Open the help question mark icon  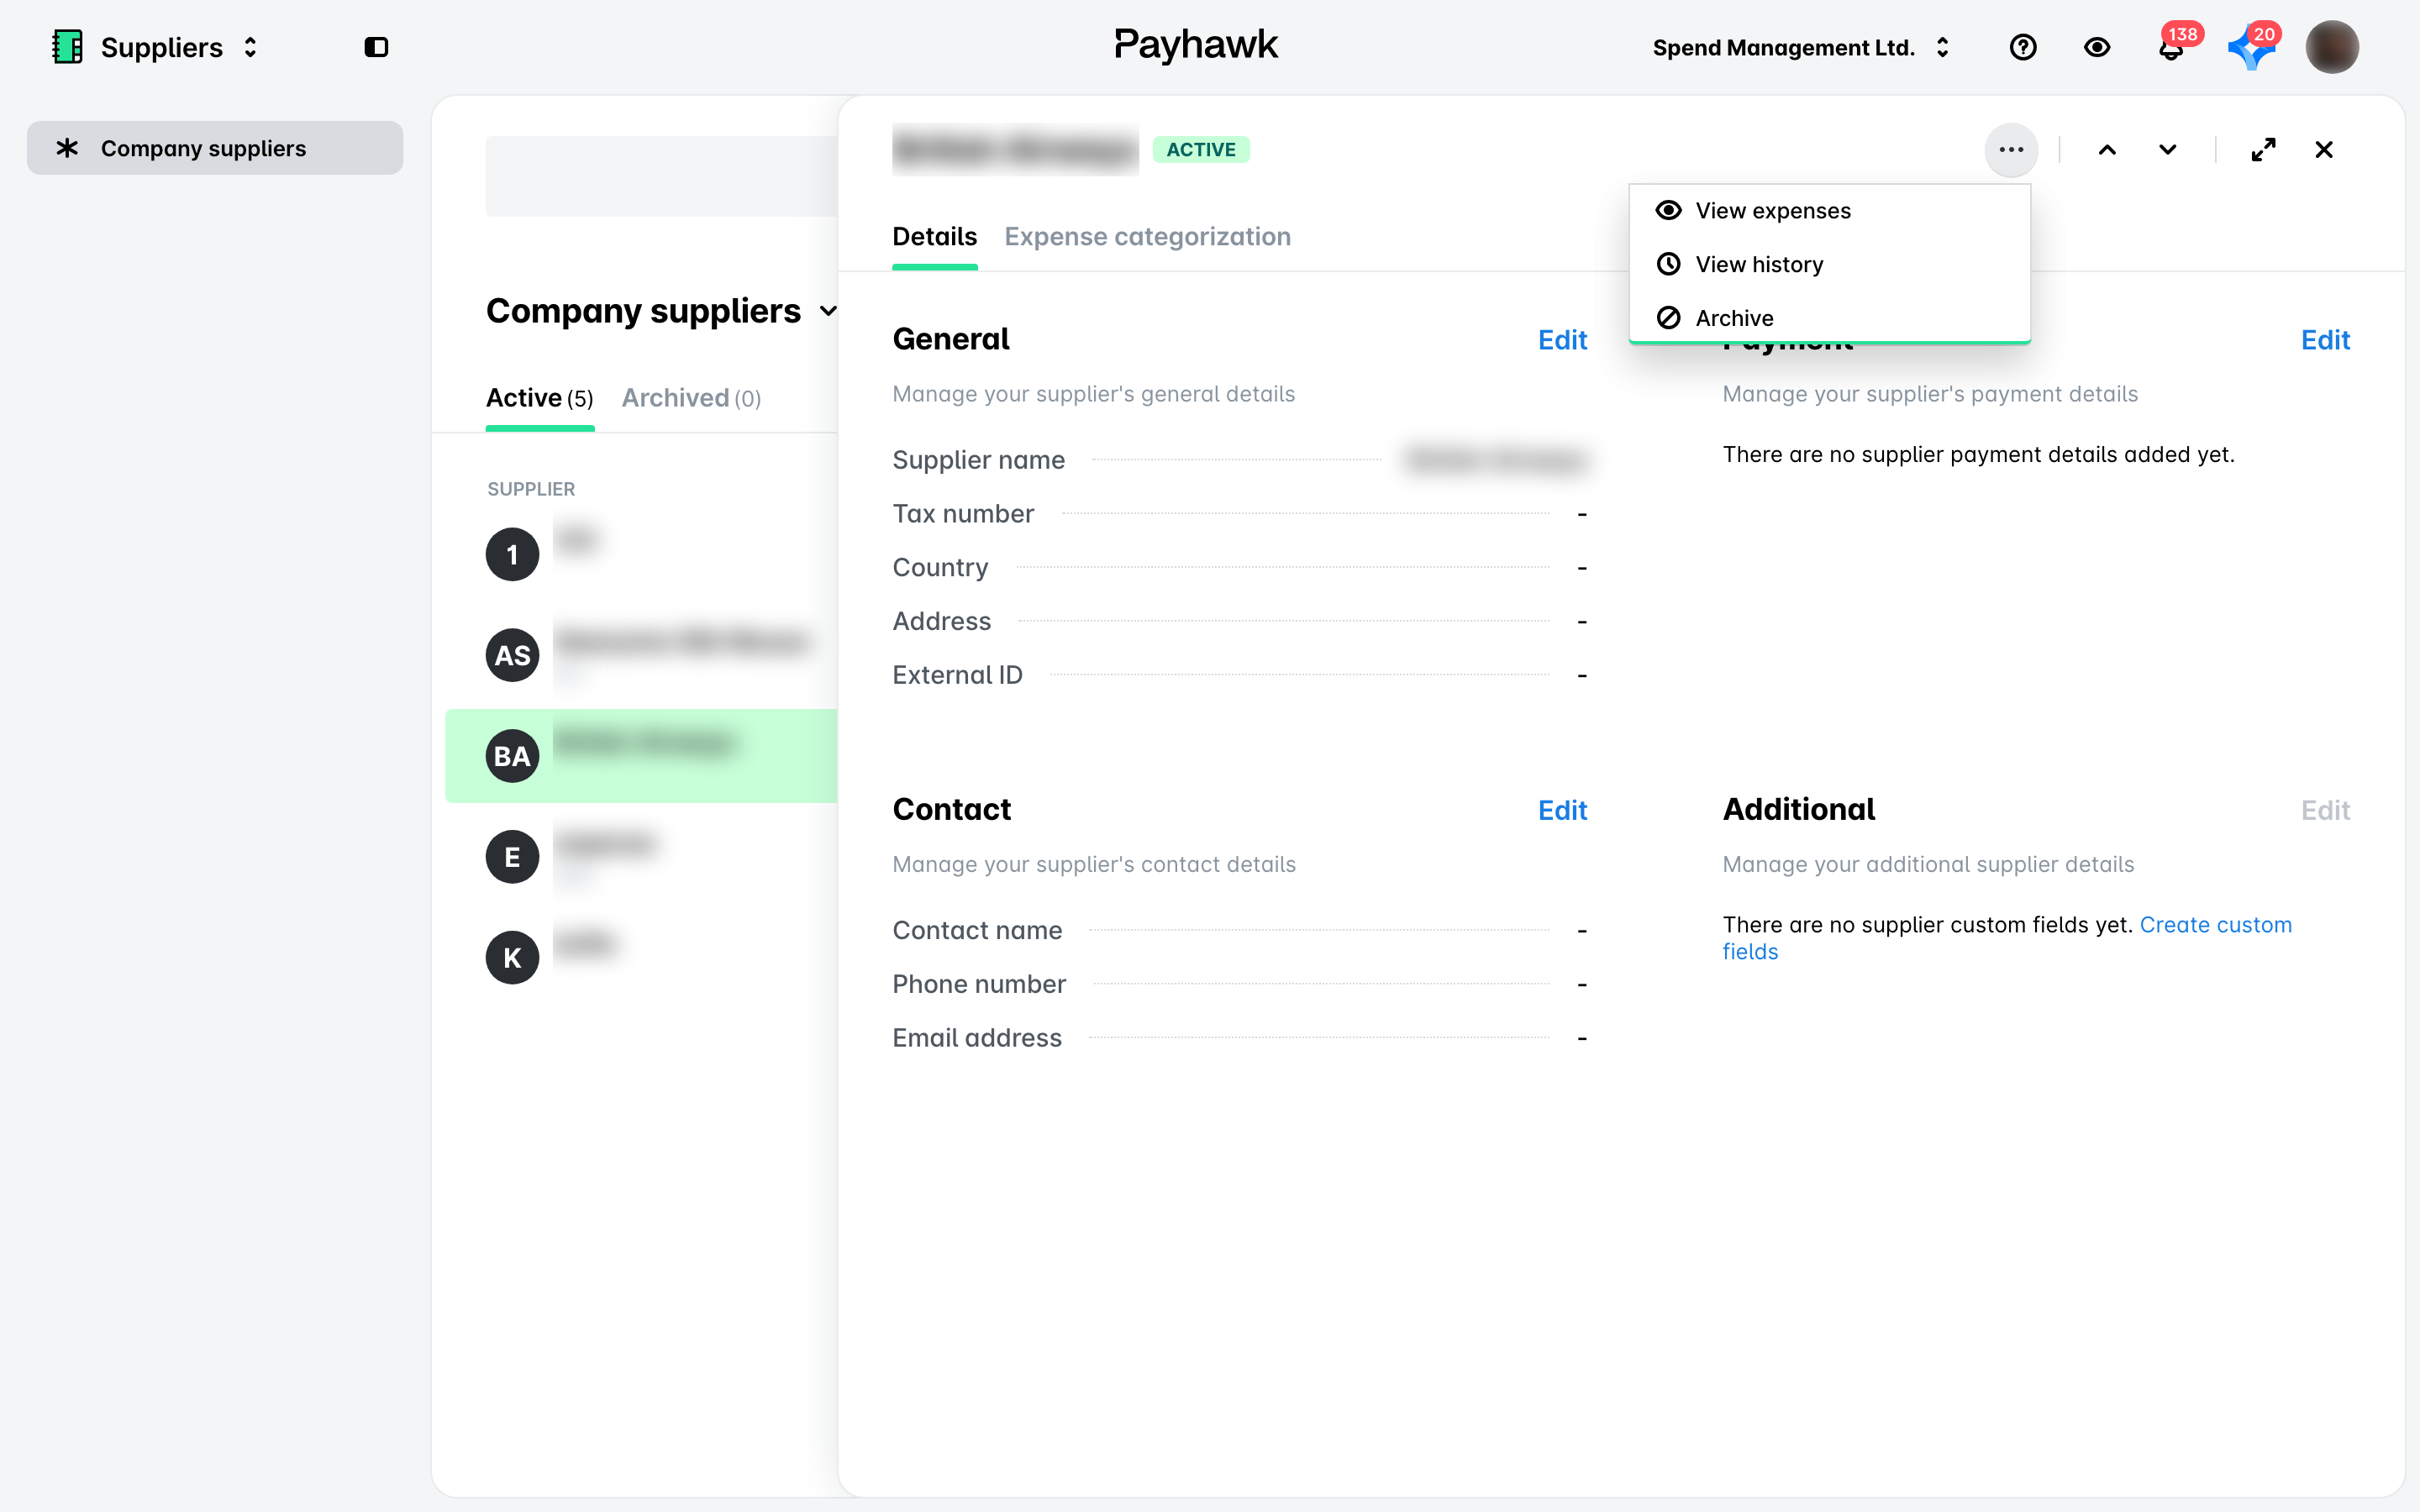click(x=2022, y=47)
